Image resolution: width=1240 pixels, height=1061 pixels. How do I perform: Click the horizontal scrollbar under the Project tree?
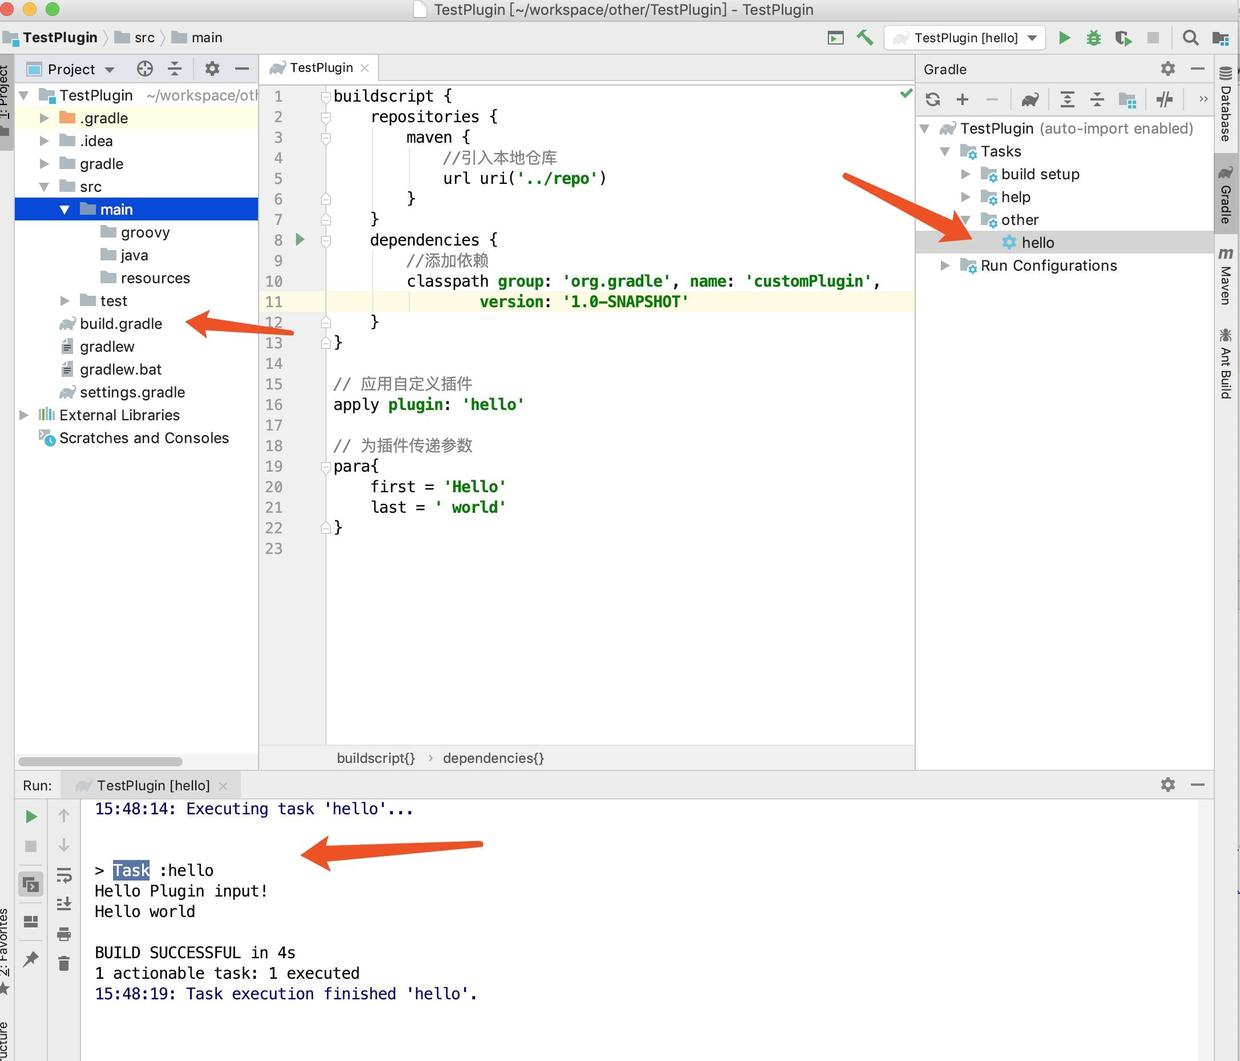coord(100,761)
